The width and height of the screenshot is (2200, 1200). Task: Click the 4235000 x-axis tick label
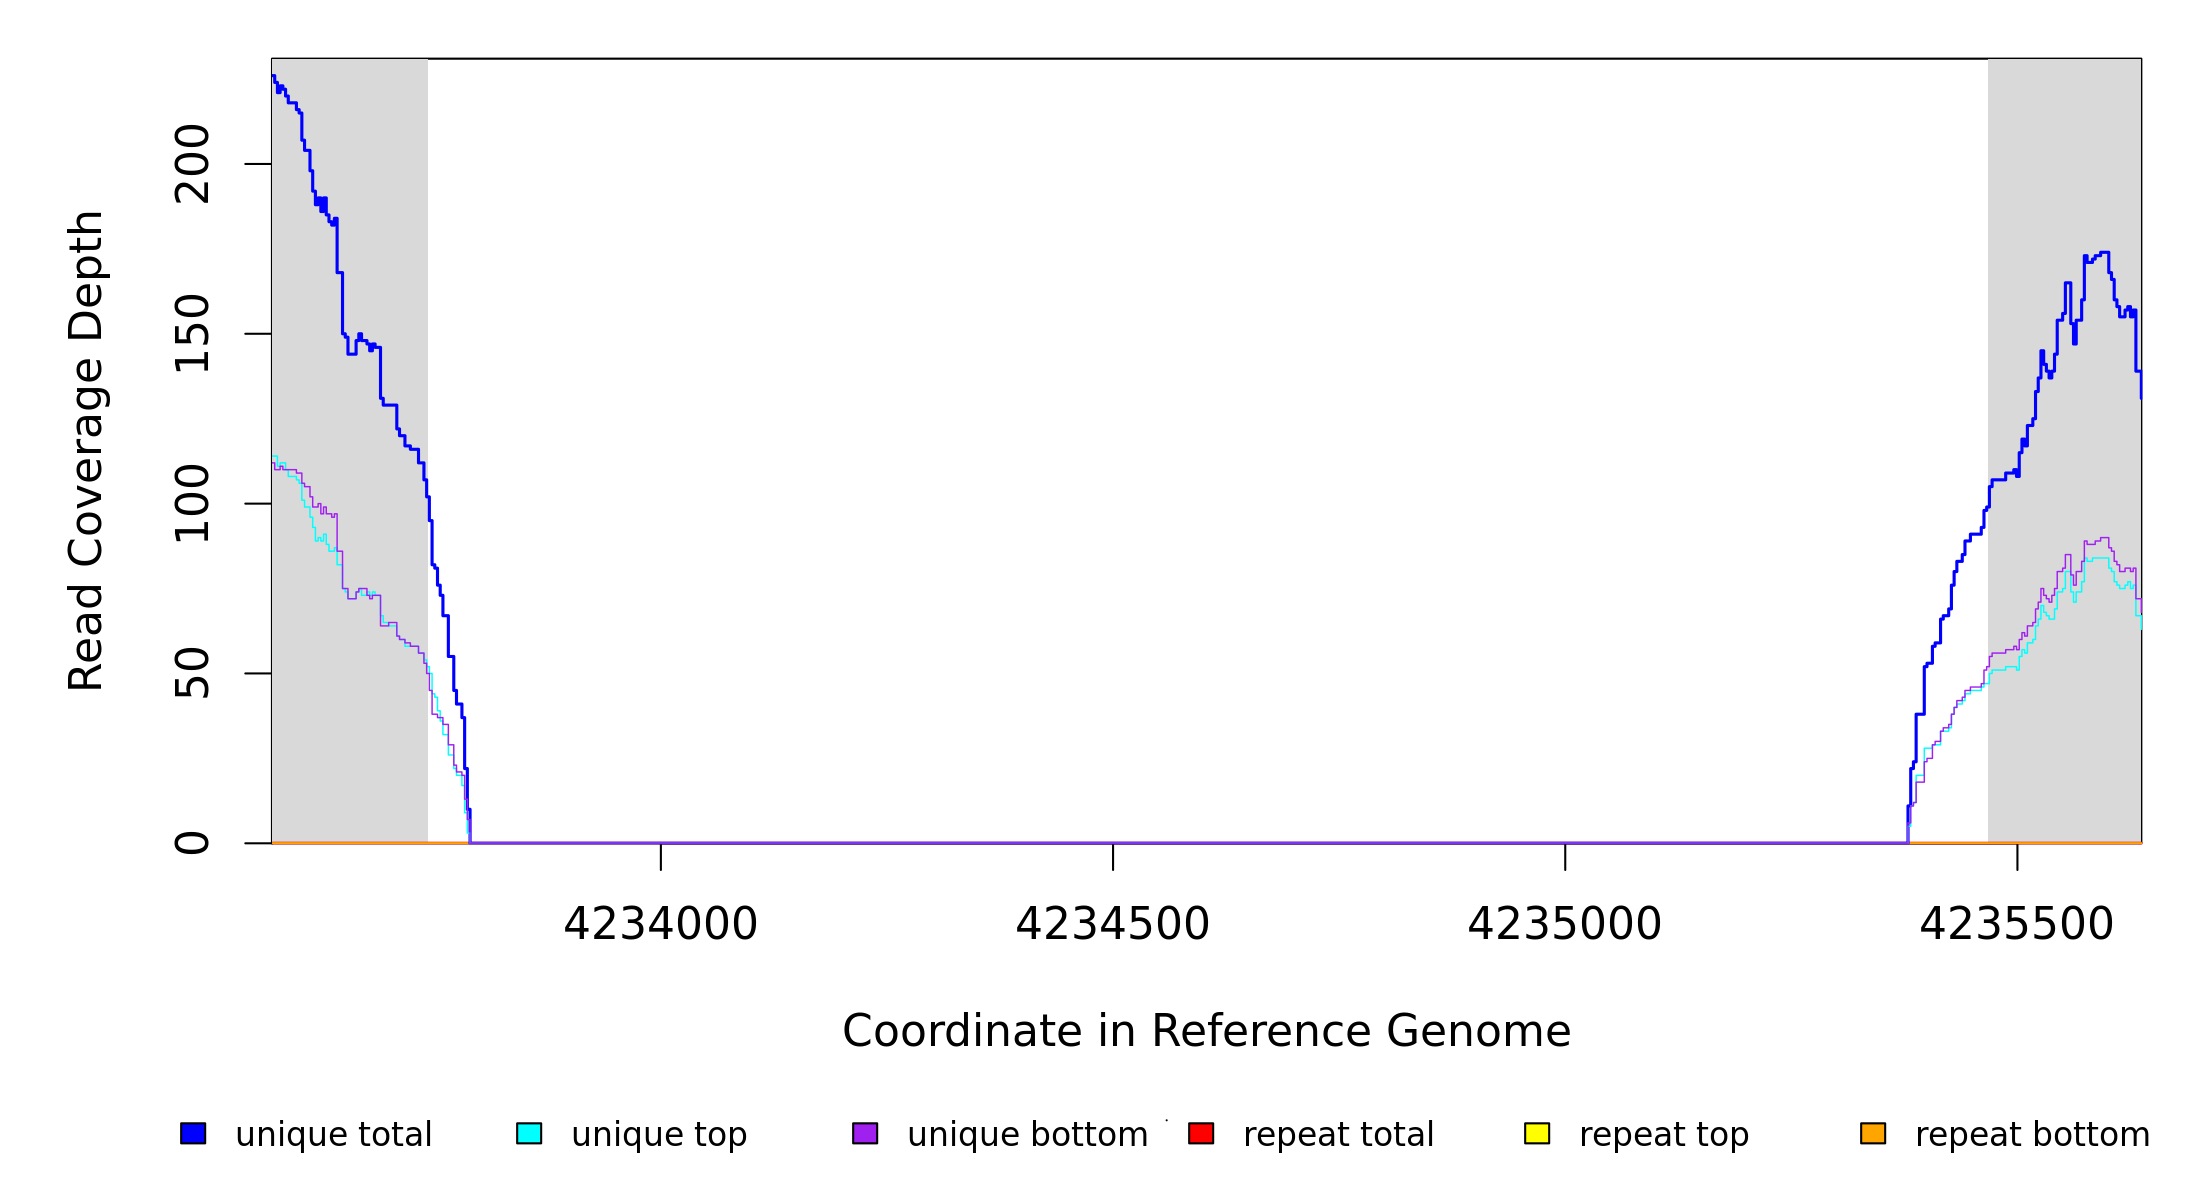(1564, 924)
